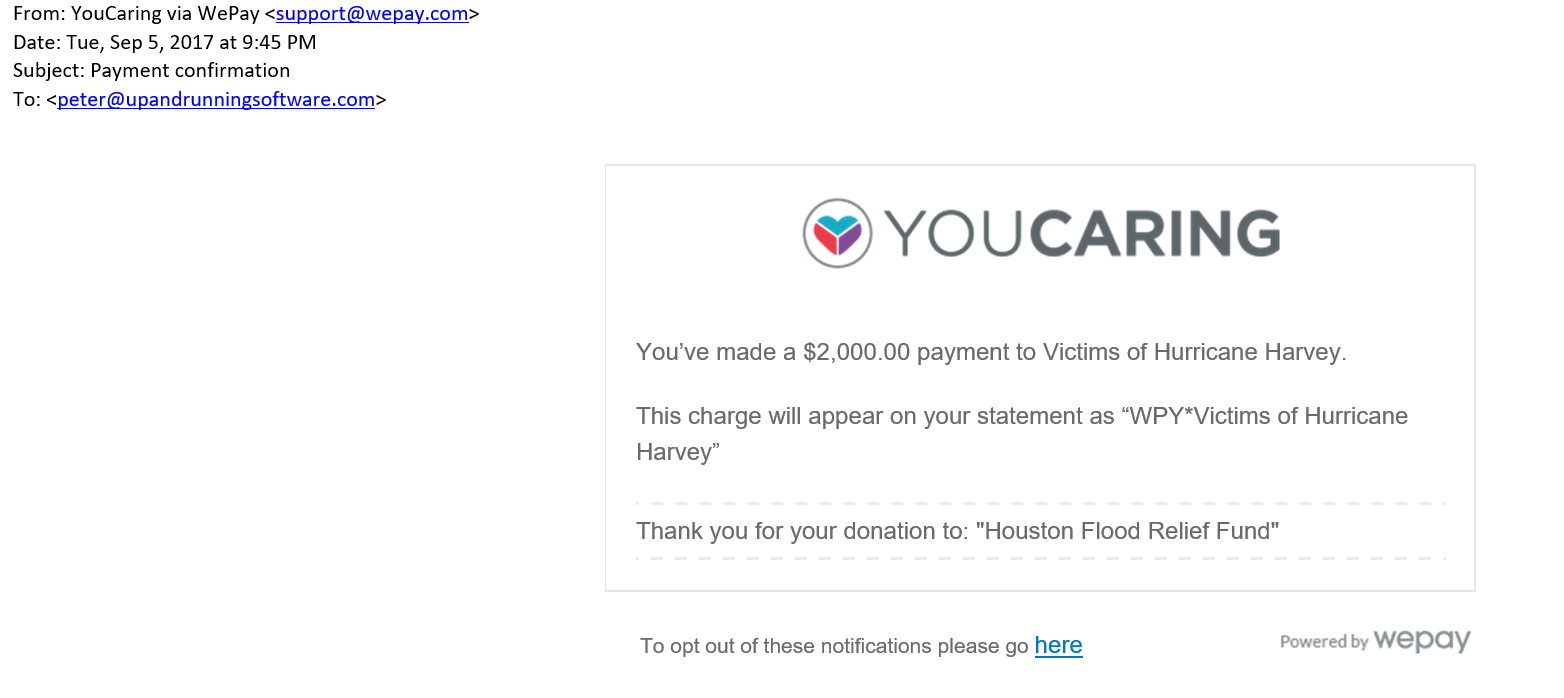This screenshot has height=698, width=1564.
Task: Click the dashed divider above the thank-you line
Action: pyautogui.click(x=1040, y=503)
